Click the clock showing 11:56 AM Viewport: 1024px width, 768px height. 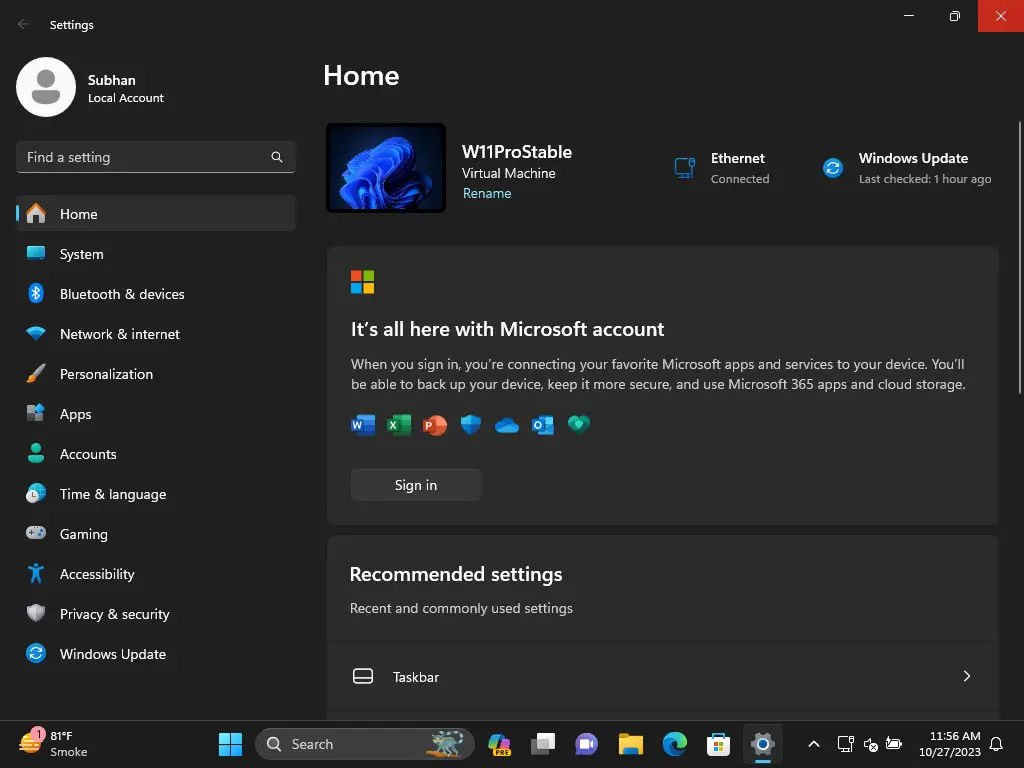coord(950,744)
